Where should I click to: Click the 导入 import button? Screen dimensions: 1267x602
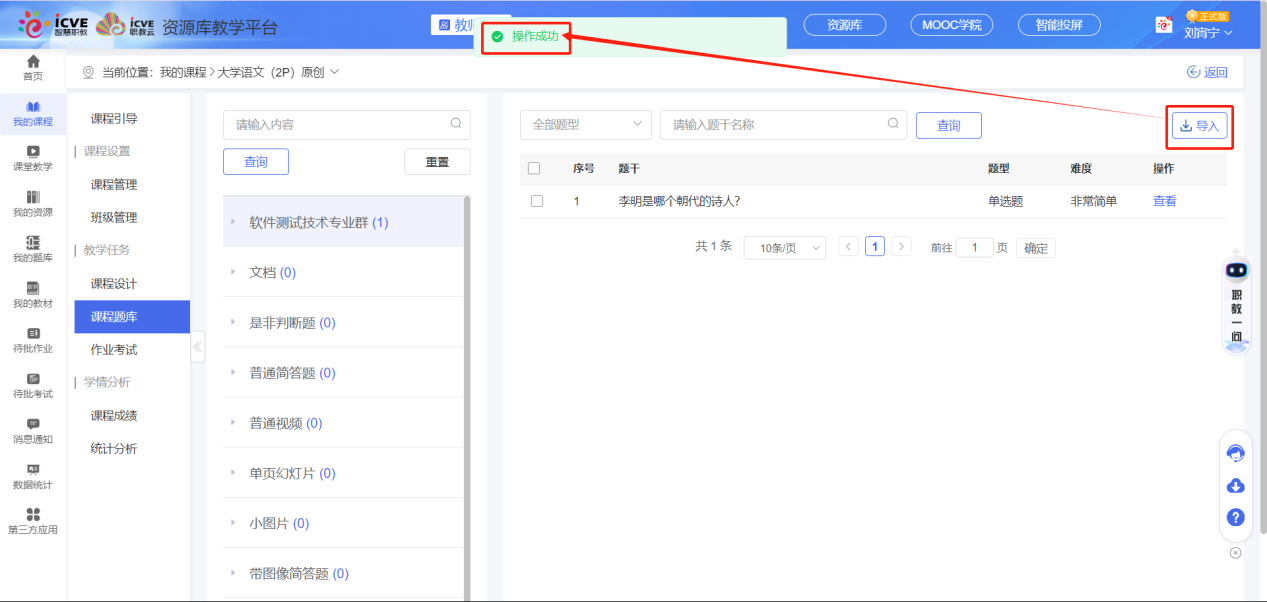pos(1199,126)
